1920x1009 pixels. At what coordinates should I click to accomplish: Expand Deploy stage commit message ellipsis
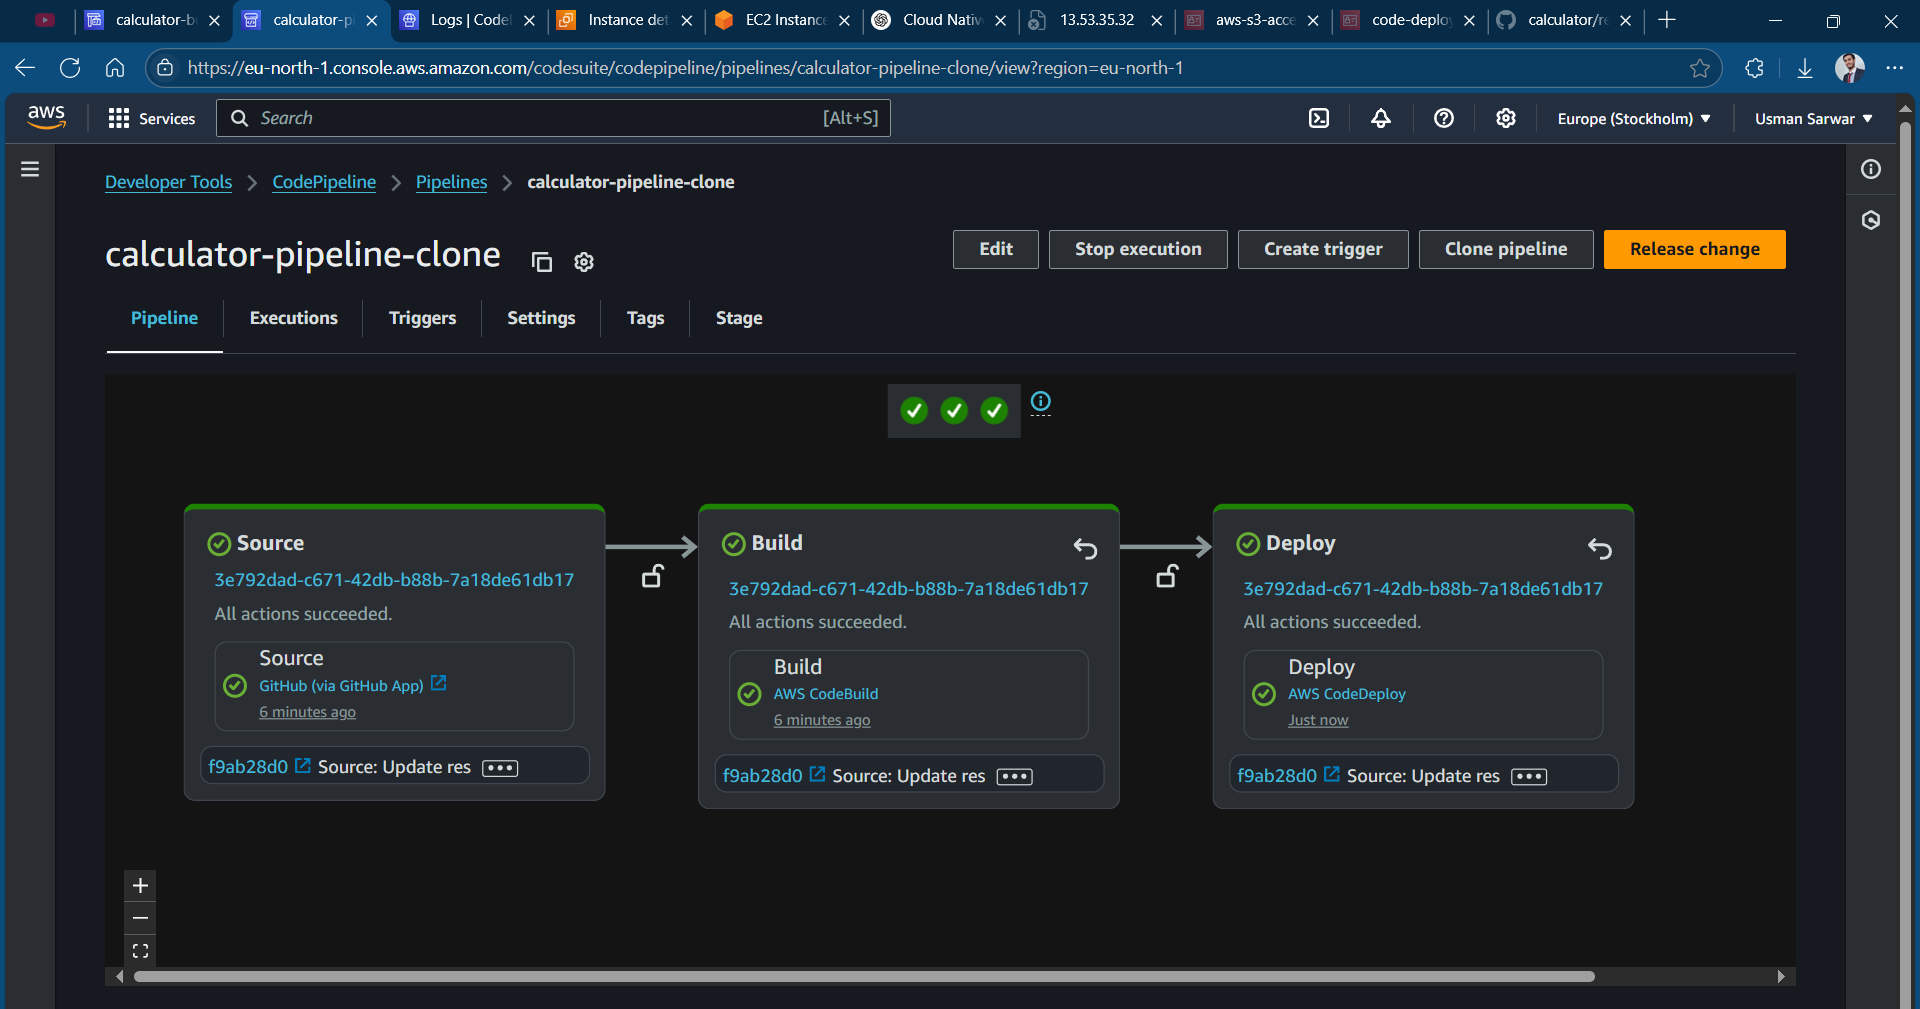[x=1529, y=777]
